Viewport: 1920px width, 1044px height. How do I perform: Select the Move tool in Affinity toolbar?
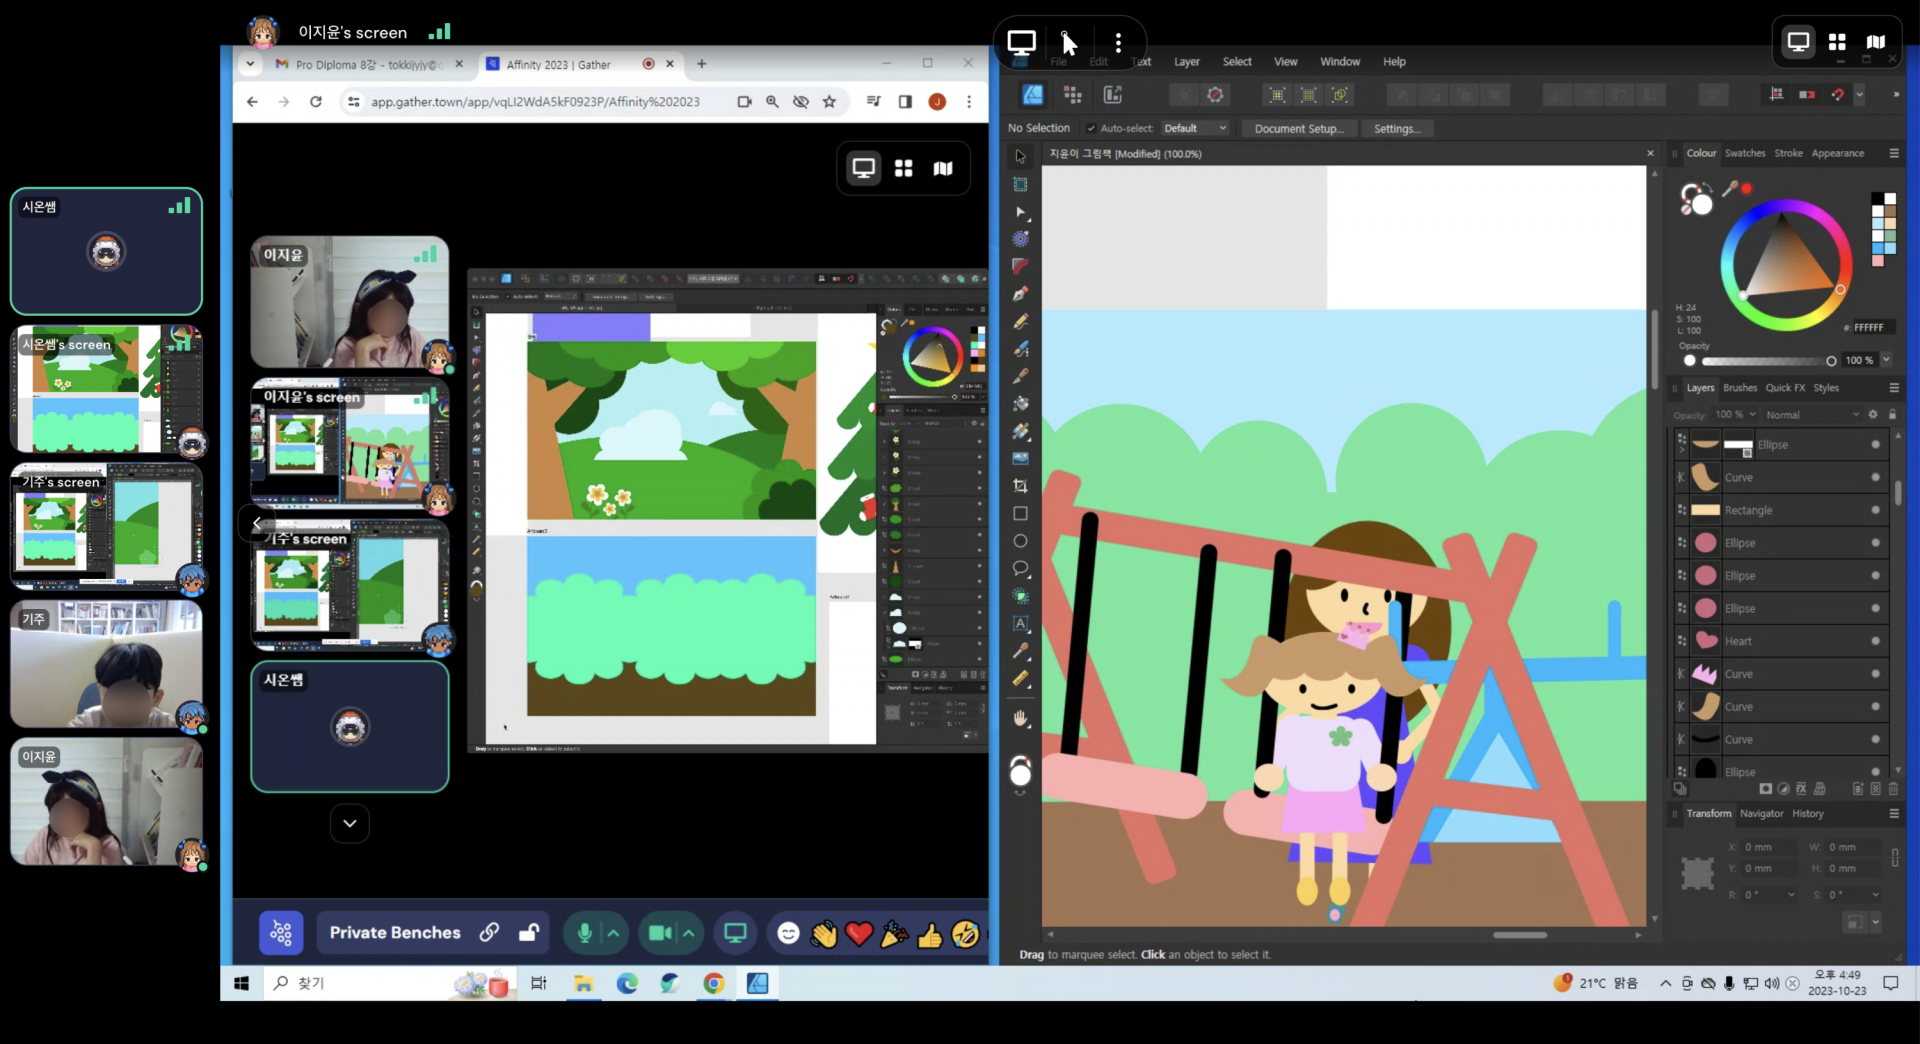click(1020, 157)
